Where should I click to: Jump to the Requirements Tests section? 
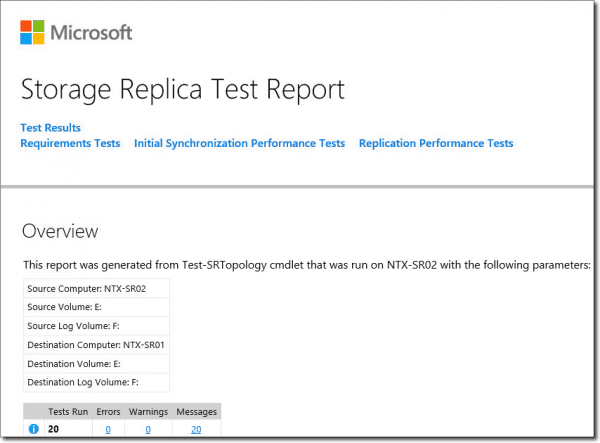[70, 143]
